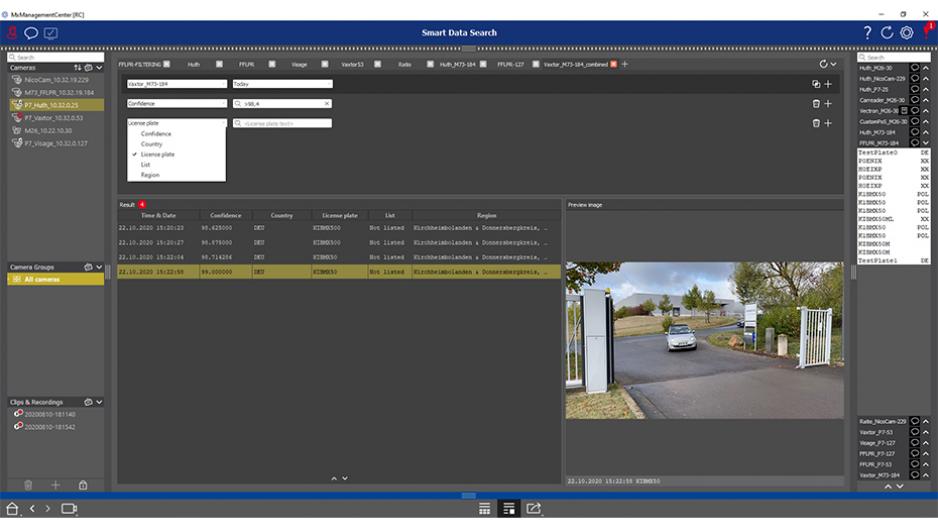Screen dimensions: 938x527
Task: Duplicate the source filter row
Action: (816, 84)
